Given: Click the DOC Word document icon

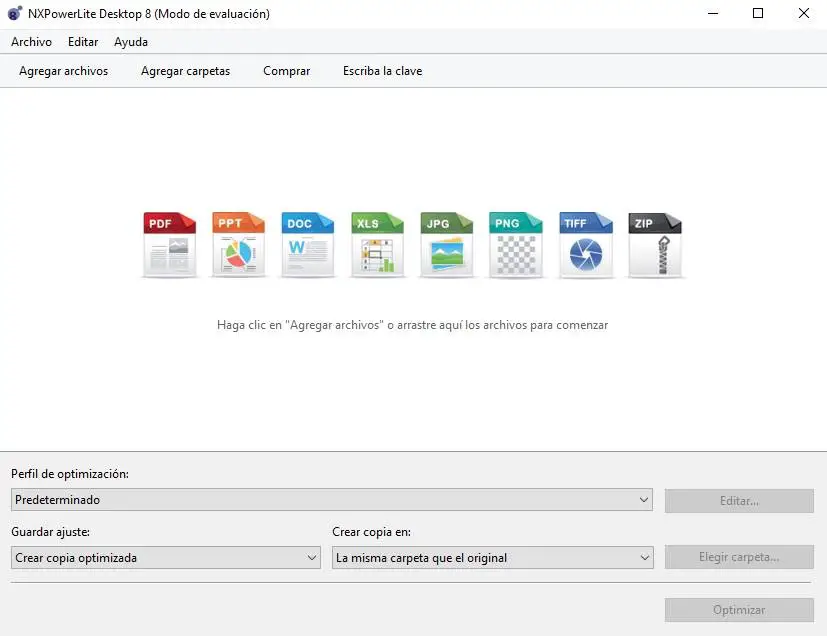Looking at the screenshot, I should [x=308, y=245].
